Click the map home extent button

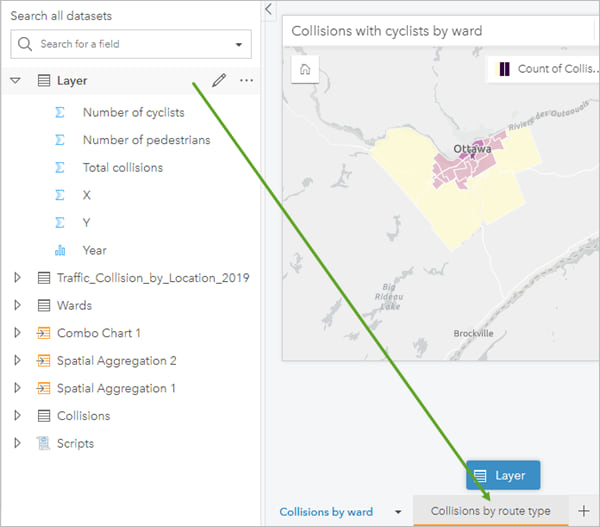[305, 69]
